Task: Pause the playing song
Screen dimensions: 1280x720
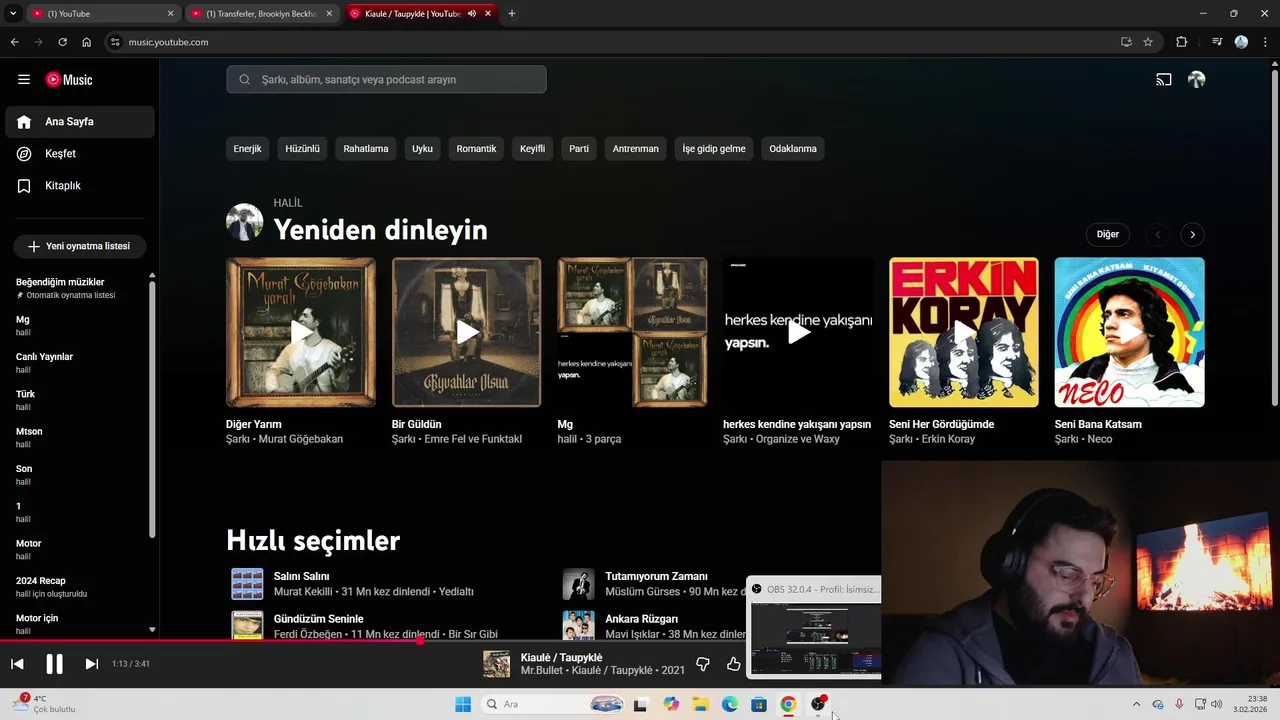Action: click(x=54, y=664)
